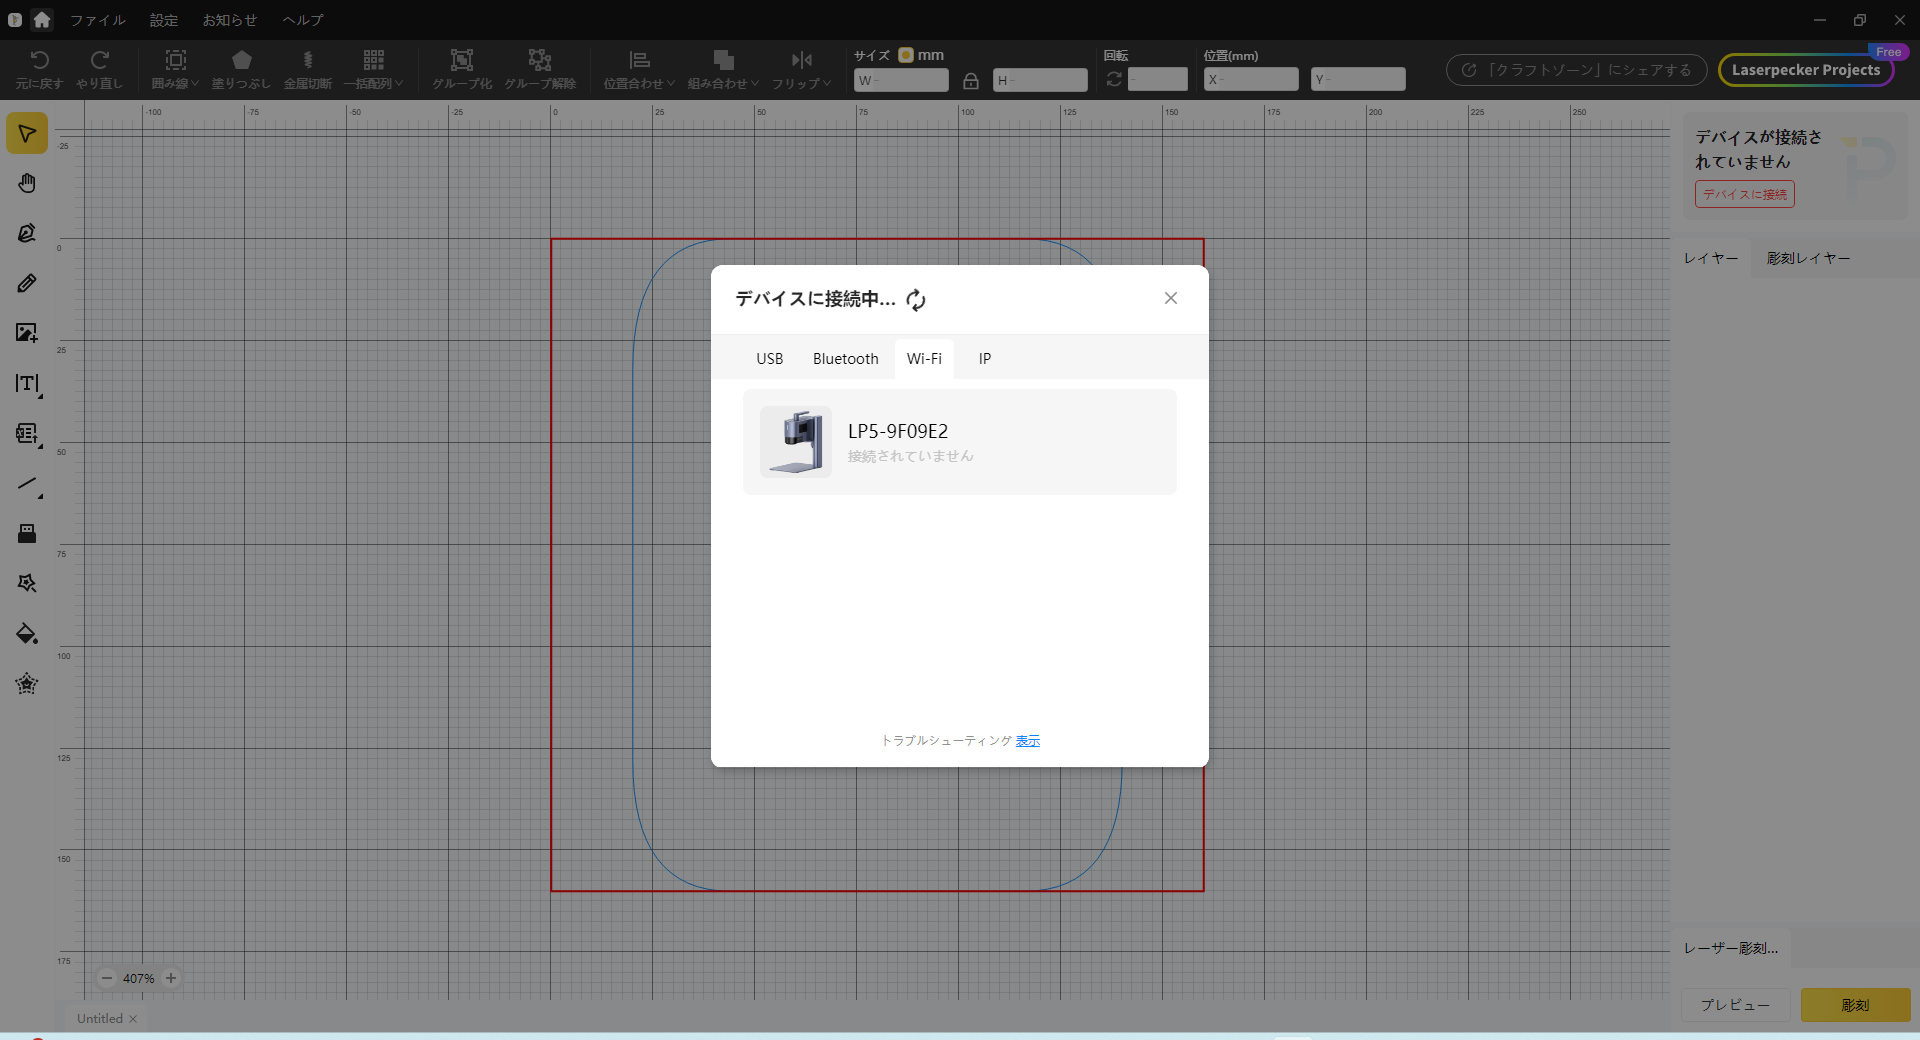
Task: Select the LP5-9F09E2 device entry
Action: click(x=960, y=442)
